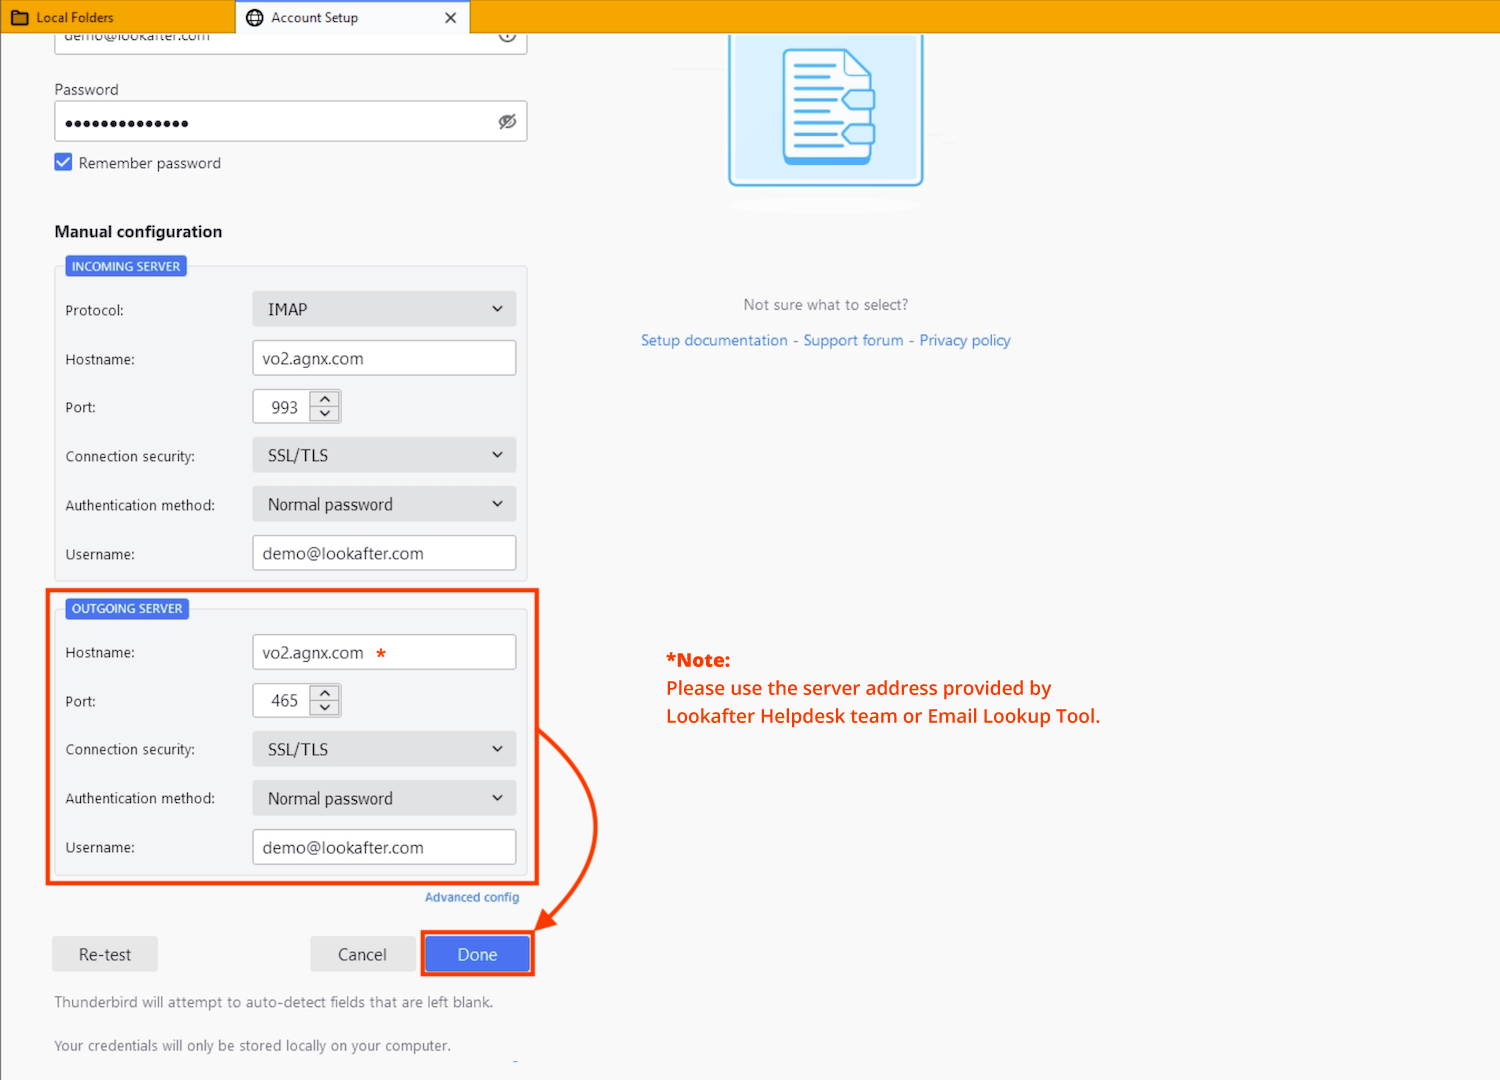The image size is (1500, 1080).
Task: Open the incoming Protocol IMAP dropdown
Action: (384, 309)
